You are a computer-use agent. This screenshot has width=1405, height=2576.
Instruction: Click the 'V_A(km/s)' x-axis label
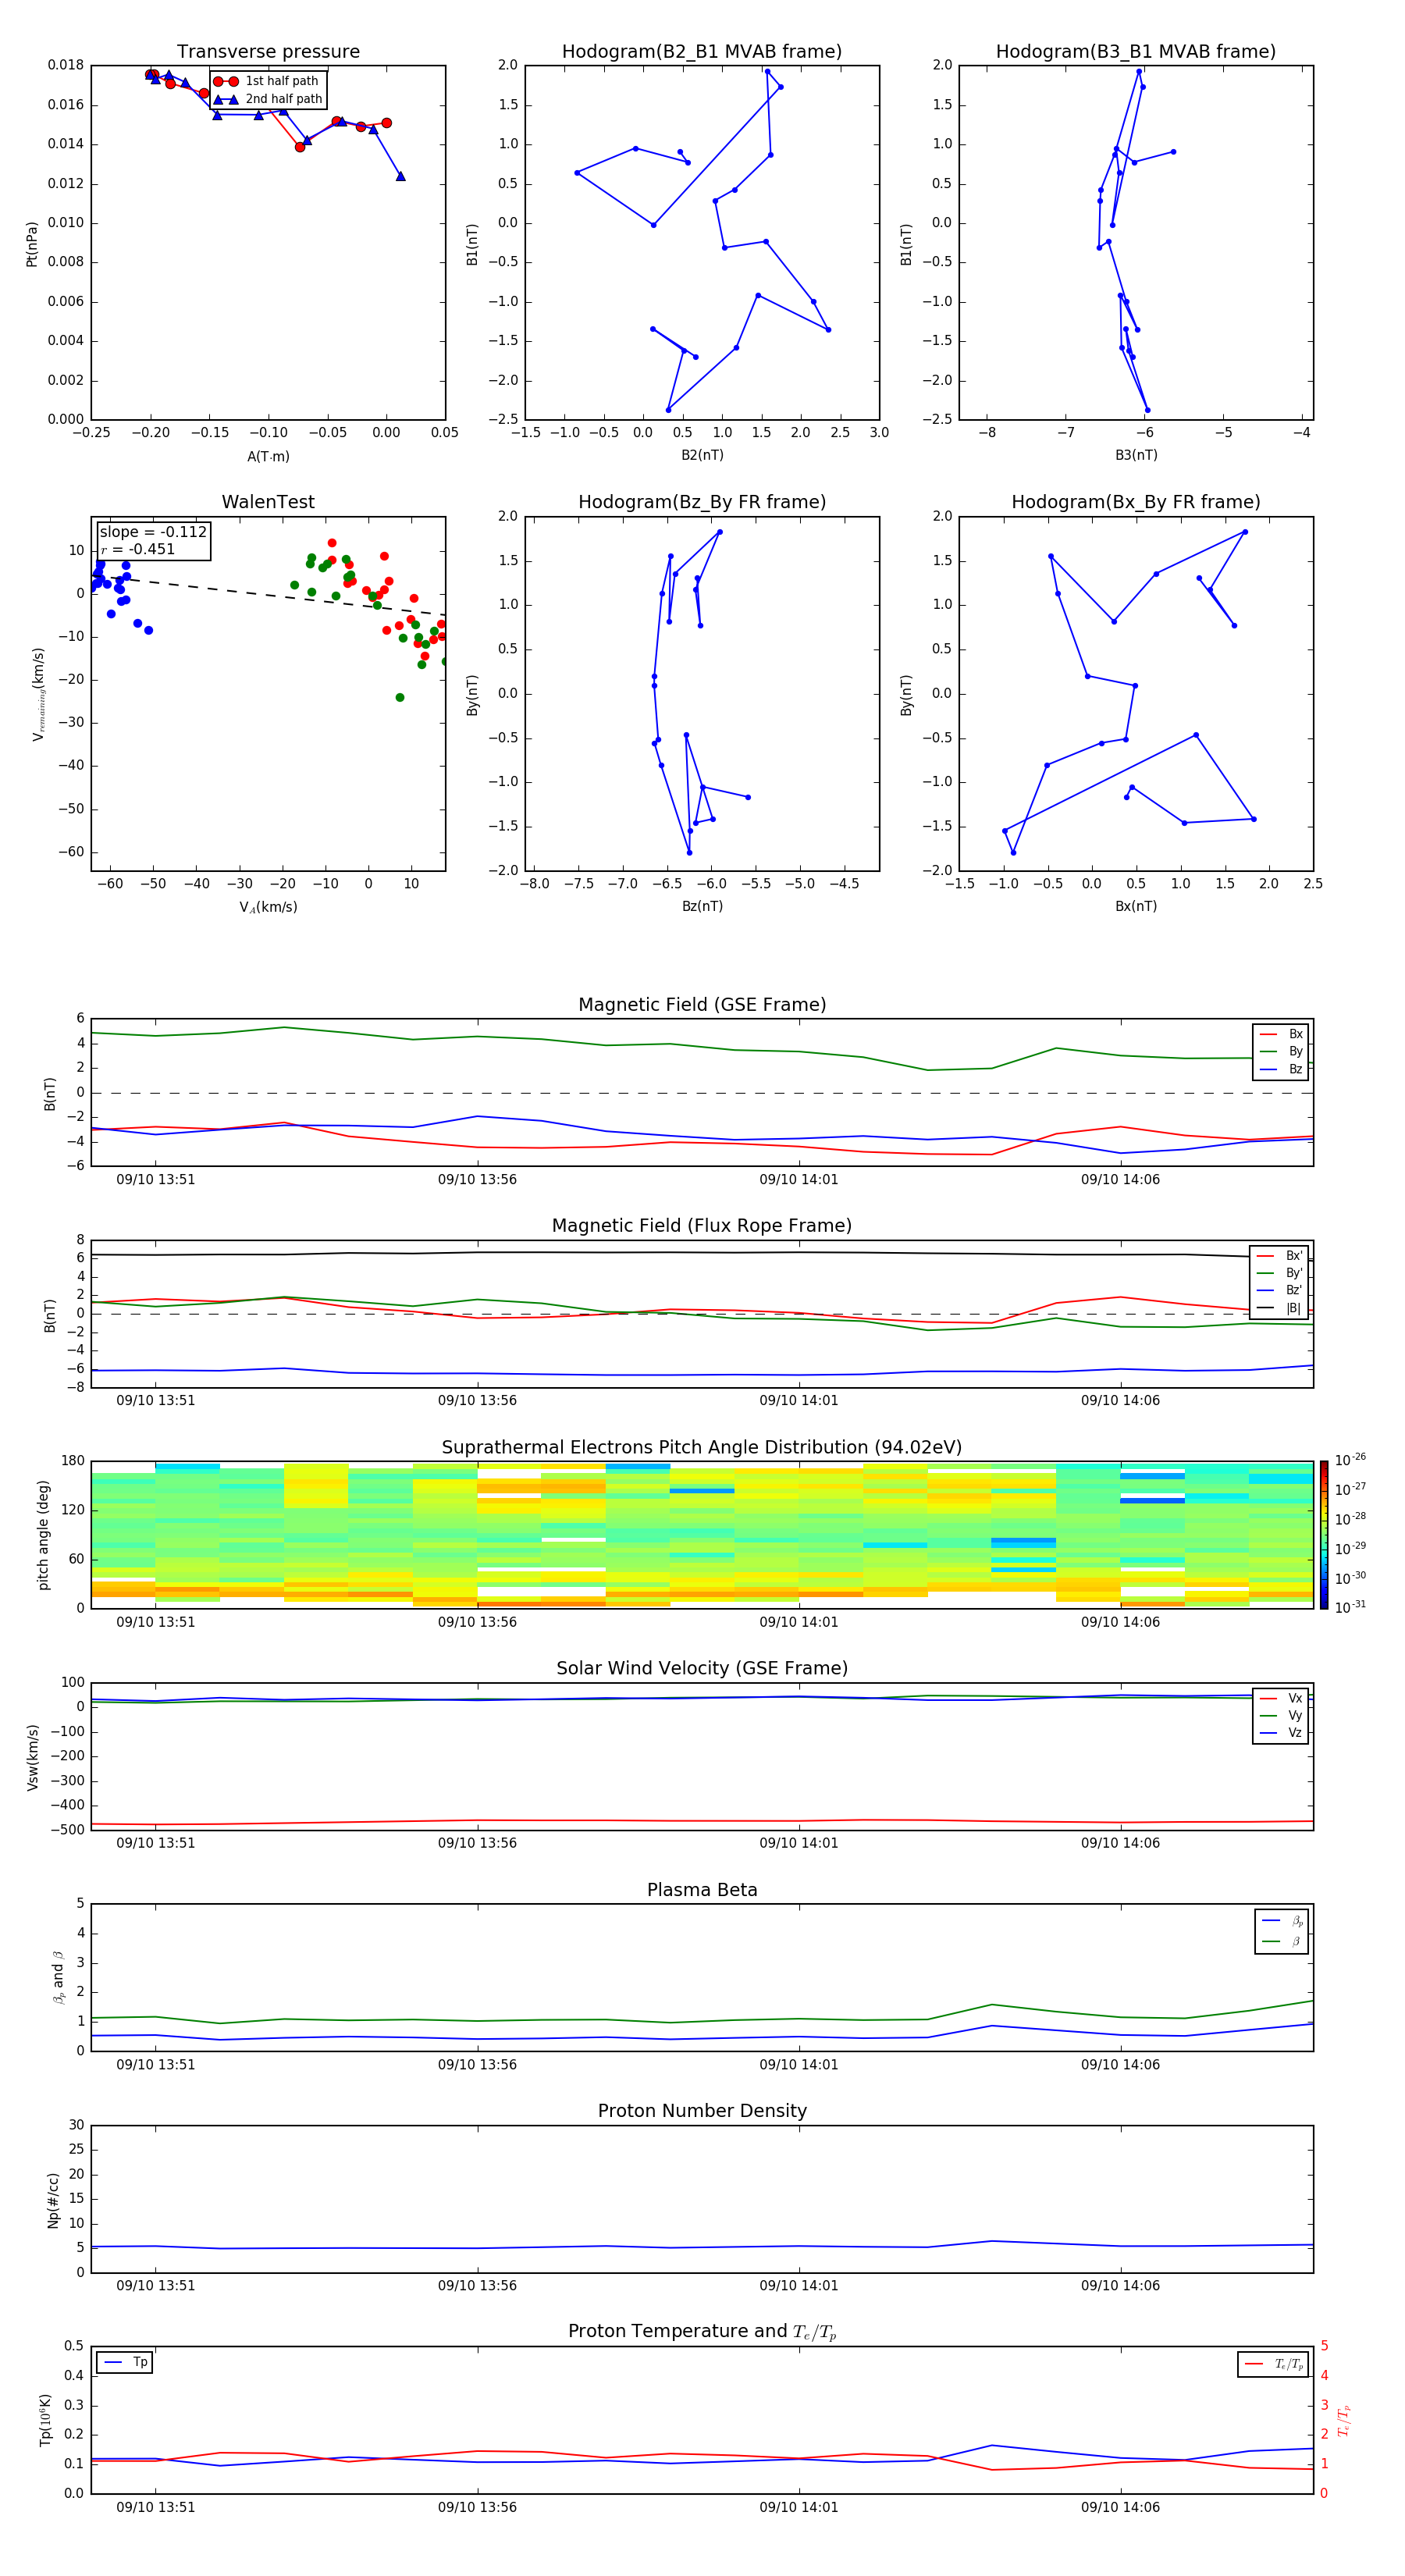[268, 908]
